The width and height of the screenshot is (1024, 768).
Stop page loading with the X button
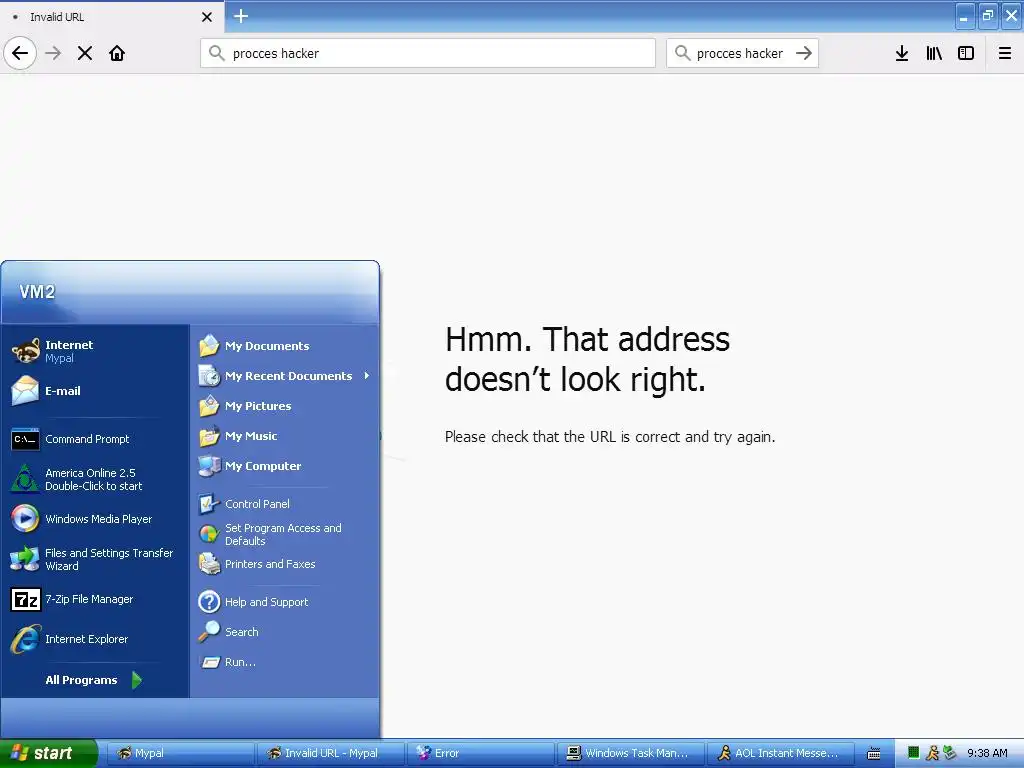[85, 53]
